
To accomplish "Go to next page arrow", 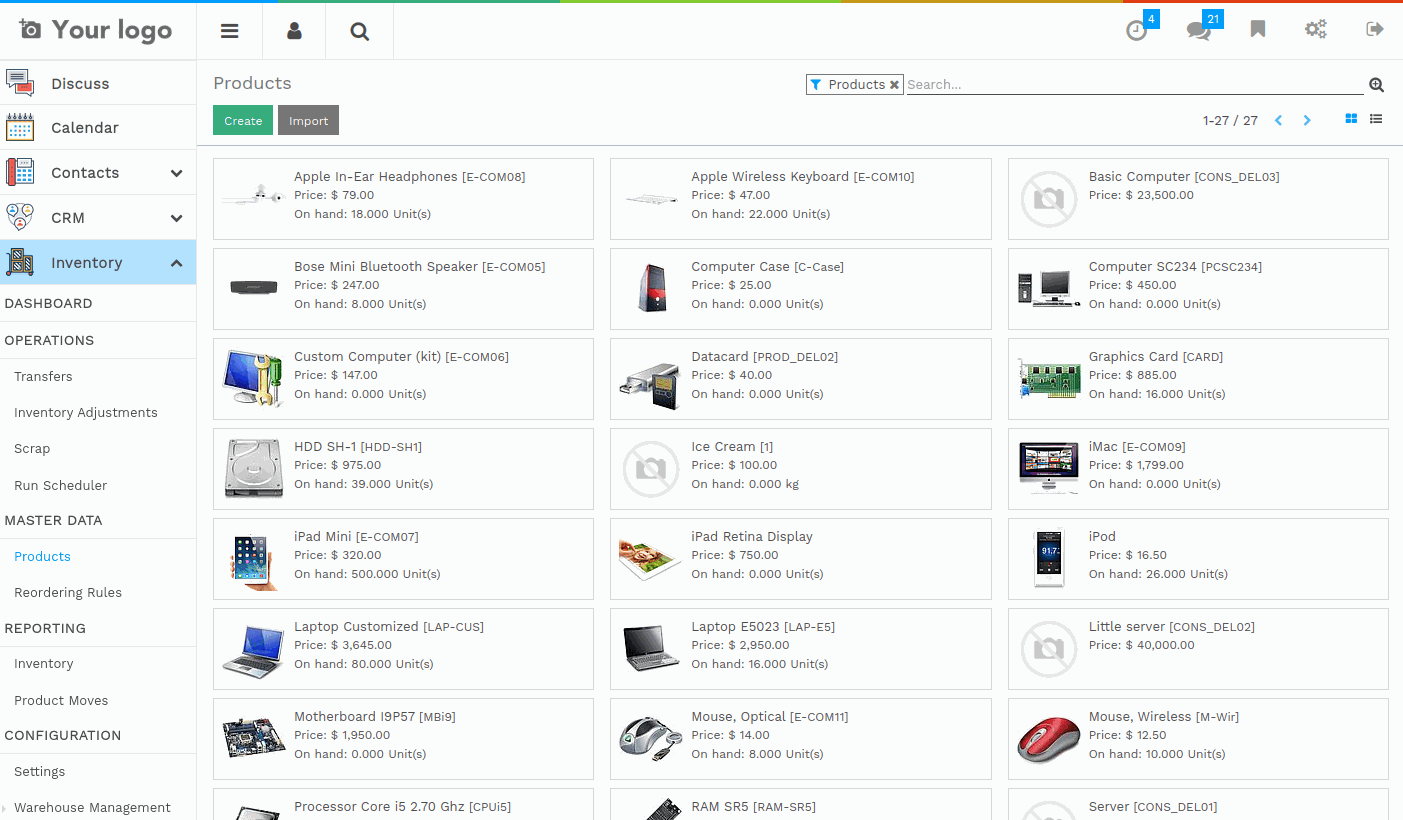I will [x=1307, y=120].
